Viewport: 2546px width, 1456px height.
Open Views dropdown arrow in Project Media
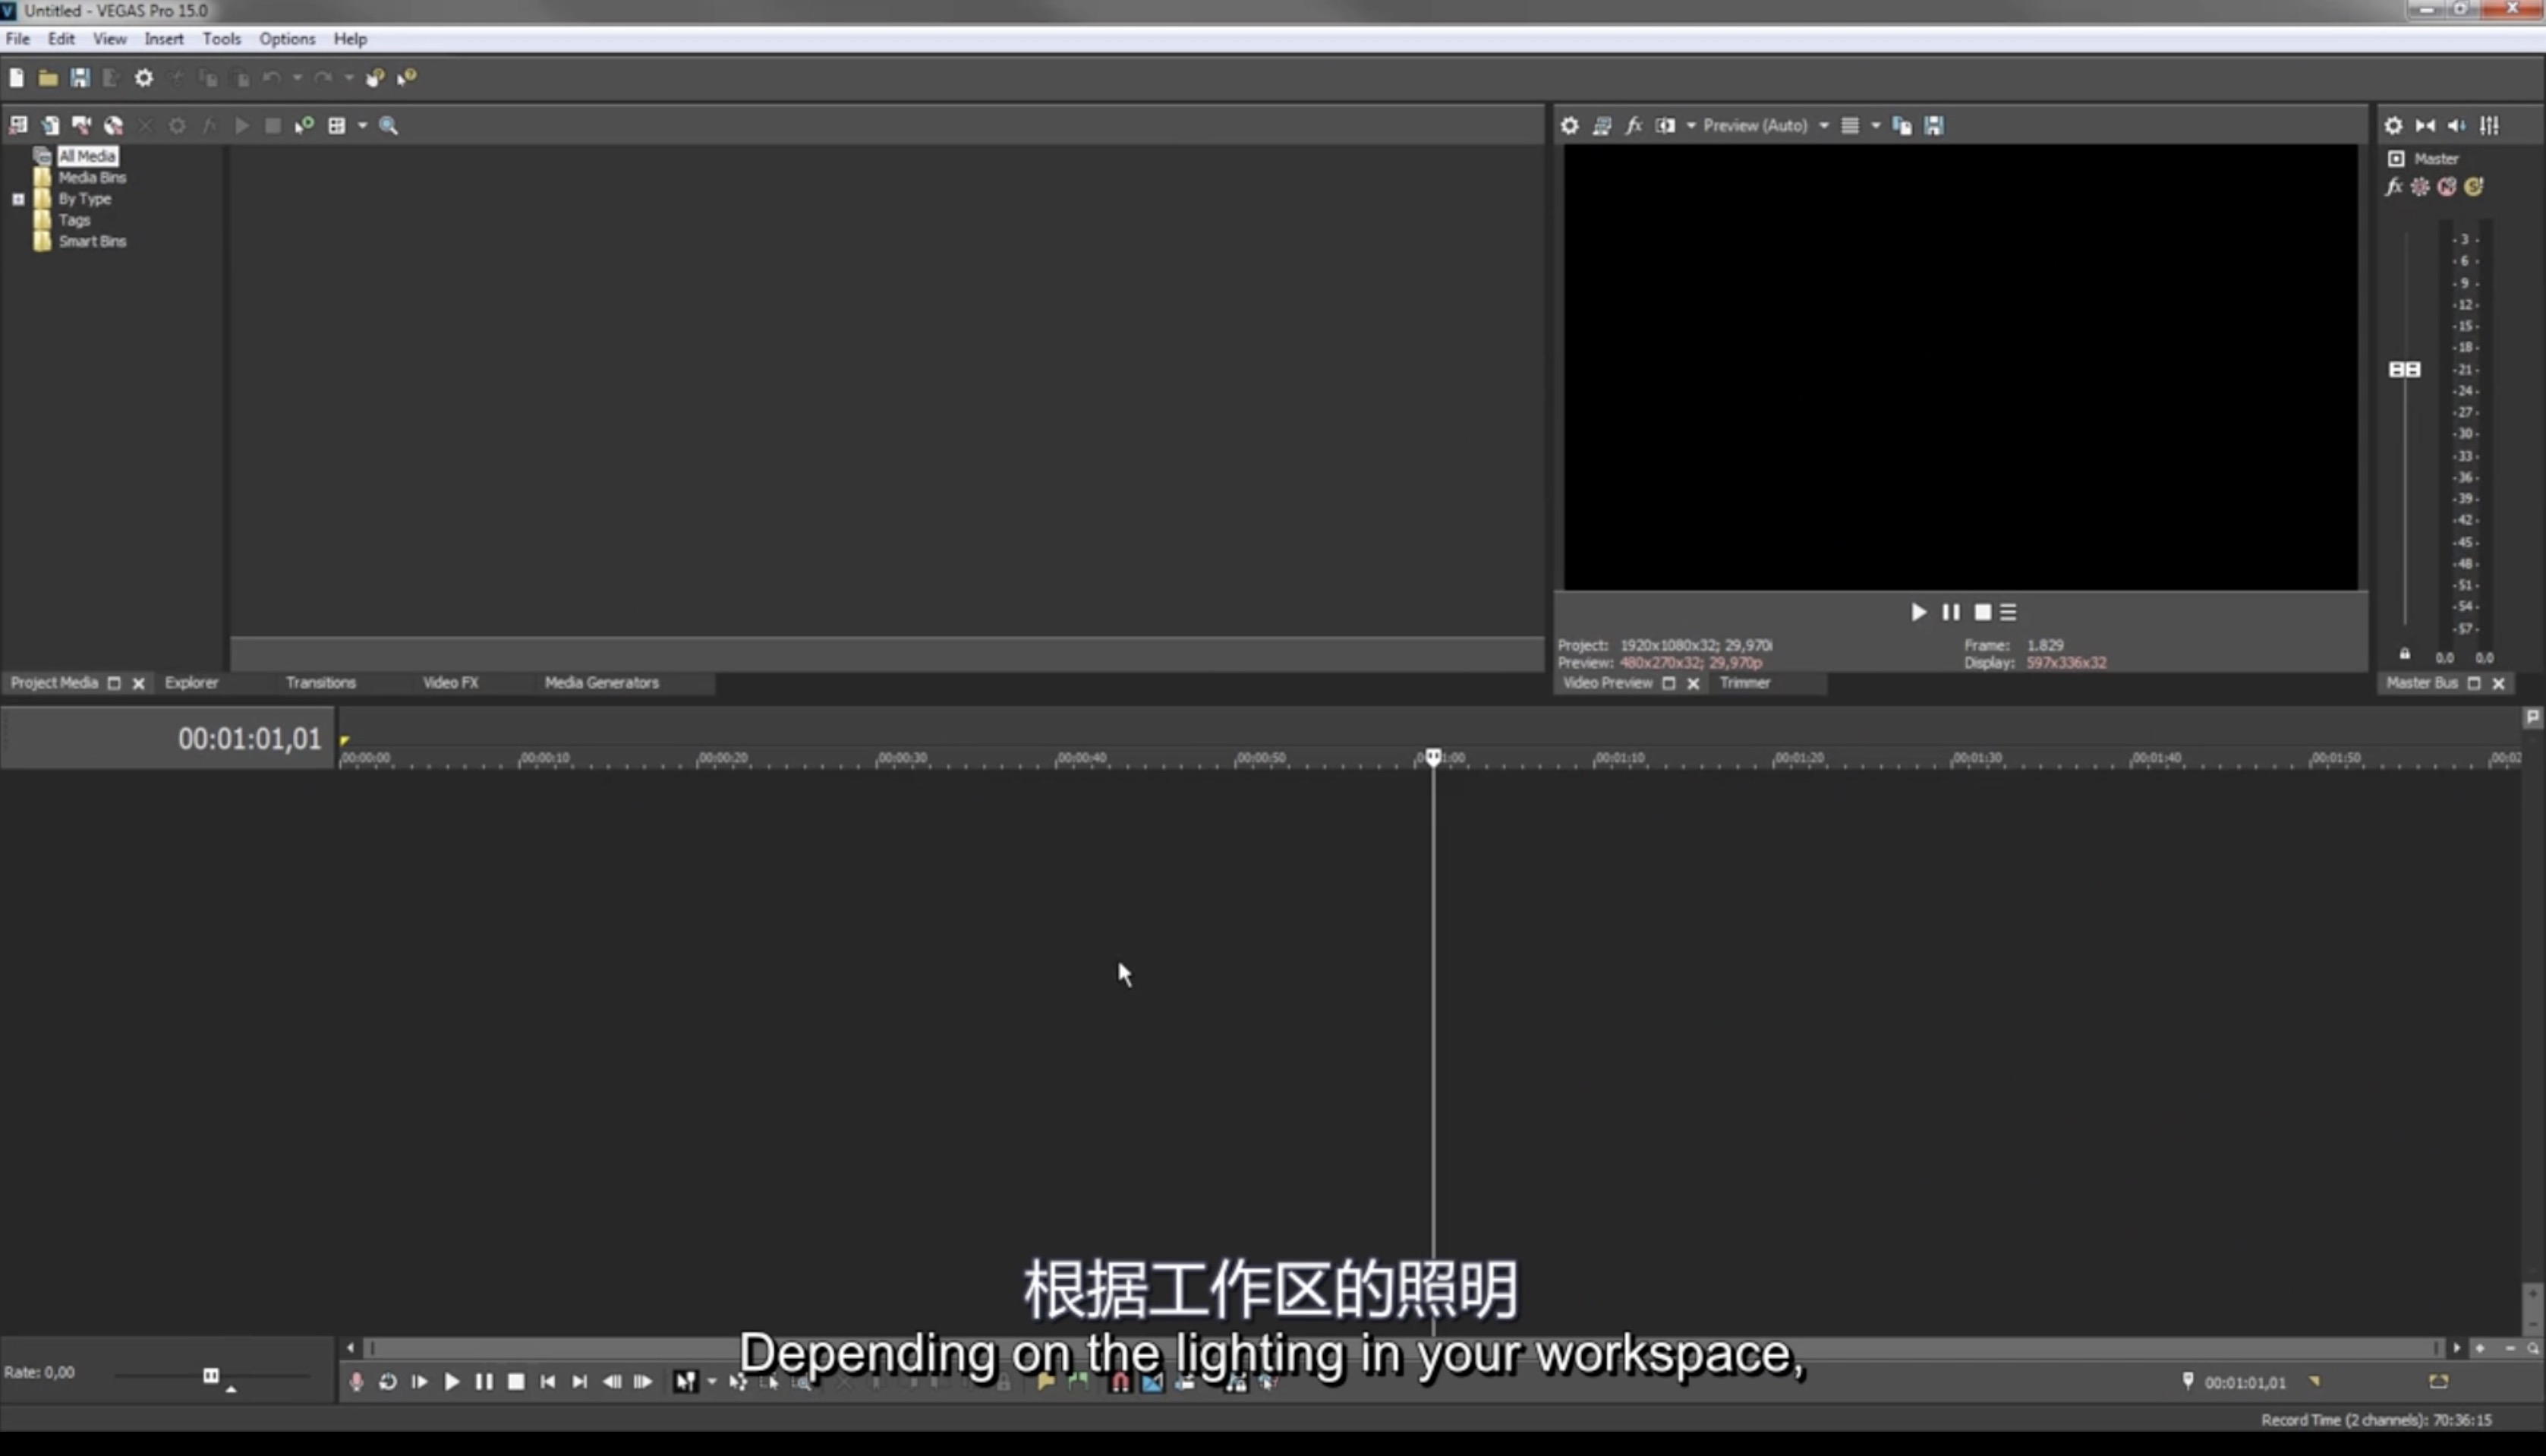[x=362, y=125]
